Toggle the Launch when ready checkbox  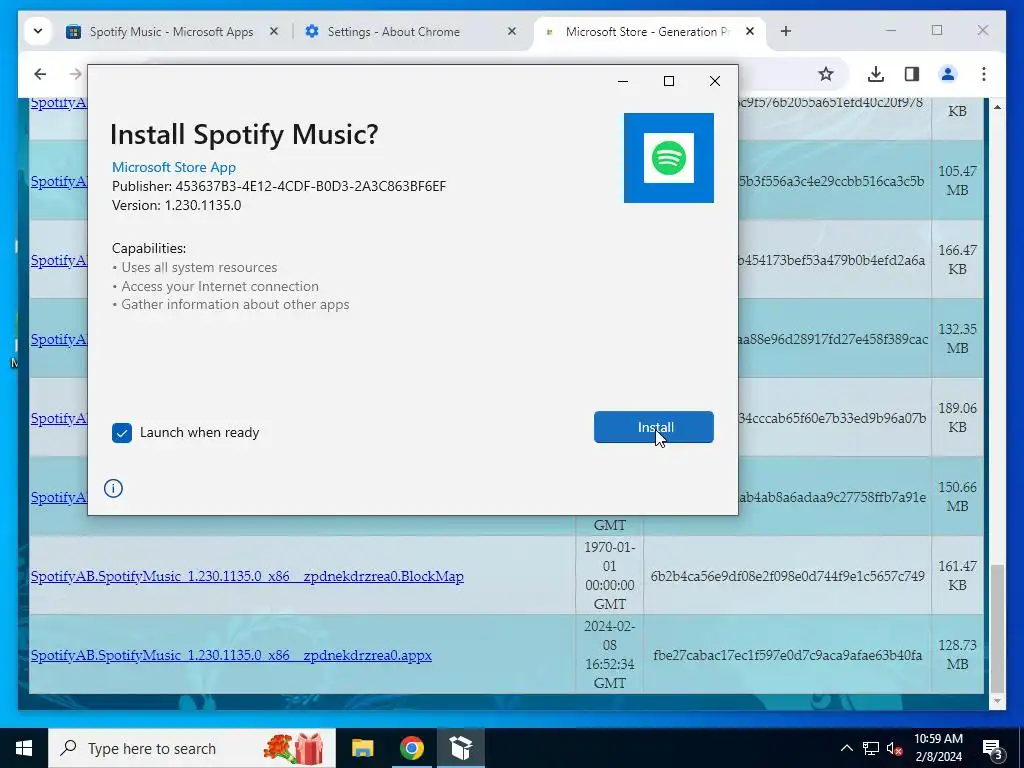point(121,432)
